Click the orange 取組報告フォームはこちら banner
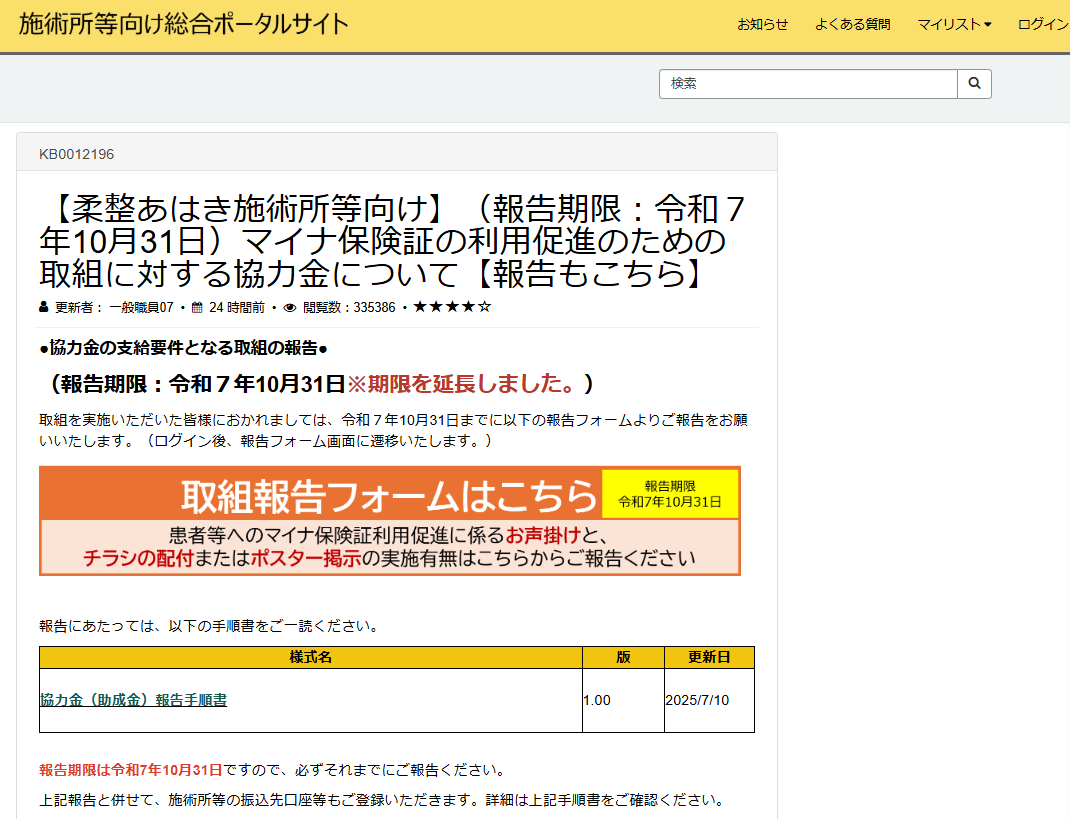The height and width of the screenshot is (819, 1070). click(x=320, y=494)
